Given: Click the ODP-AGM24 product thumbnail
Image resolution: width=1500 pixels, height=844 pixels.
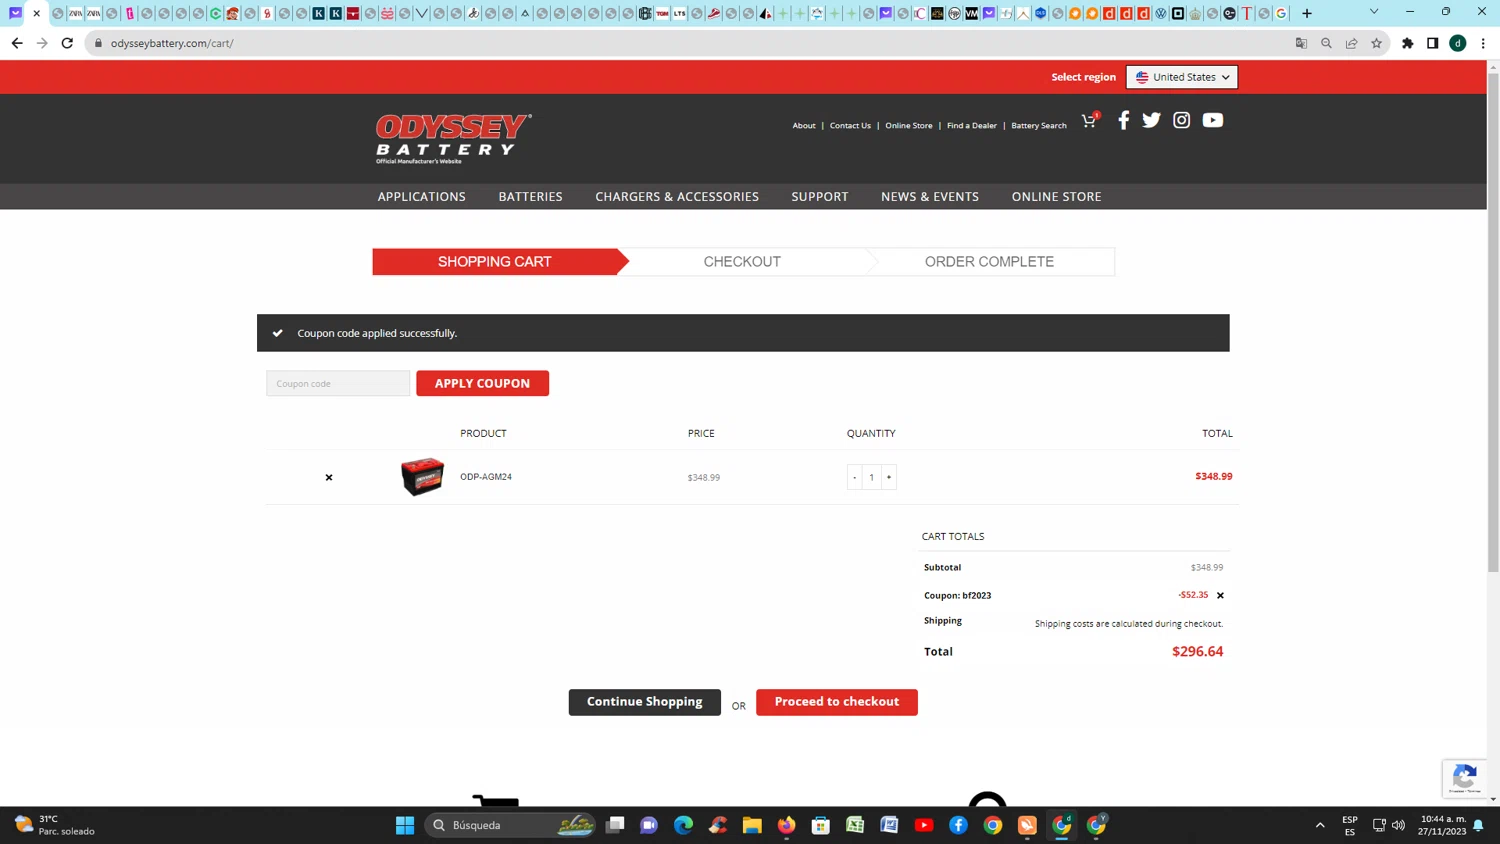Looking at the screenshot, I should pos(422,477).
